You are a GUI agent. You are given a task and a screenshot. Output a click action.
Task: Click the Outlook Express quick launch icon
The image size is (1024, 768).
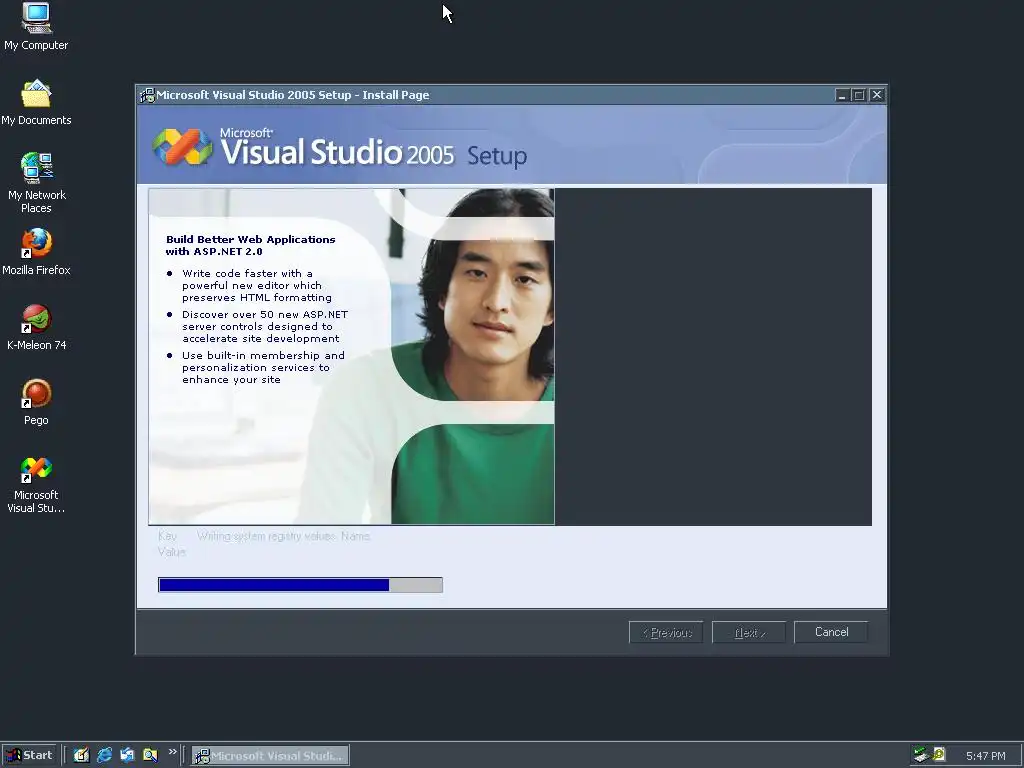[x=127, y=755]
